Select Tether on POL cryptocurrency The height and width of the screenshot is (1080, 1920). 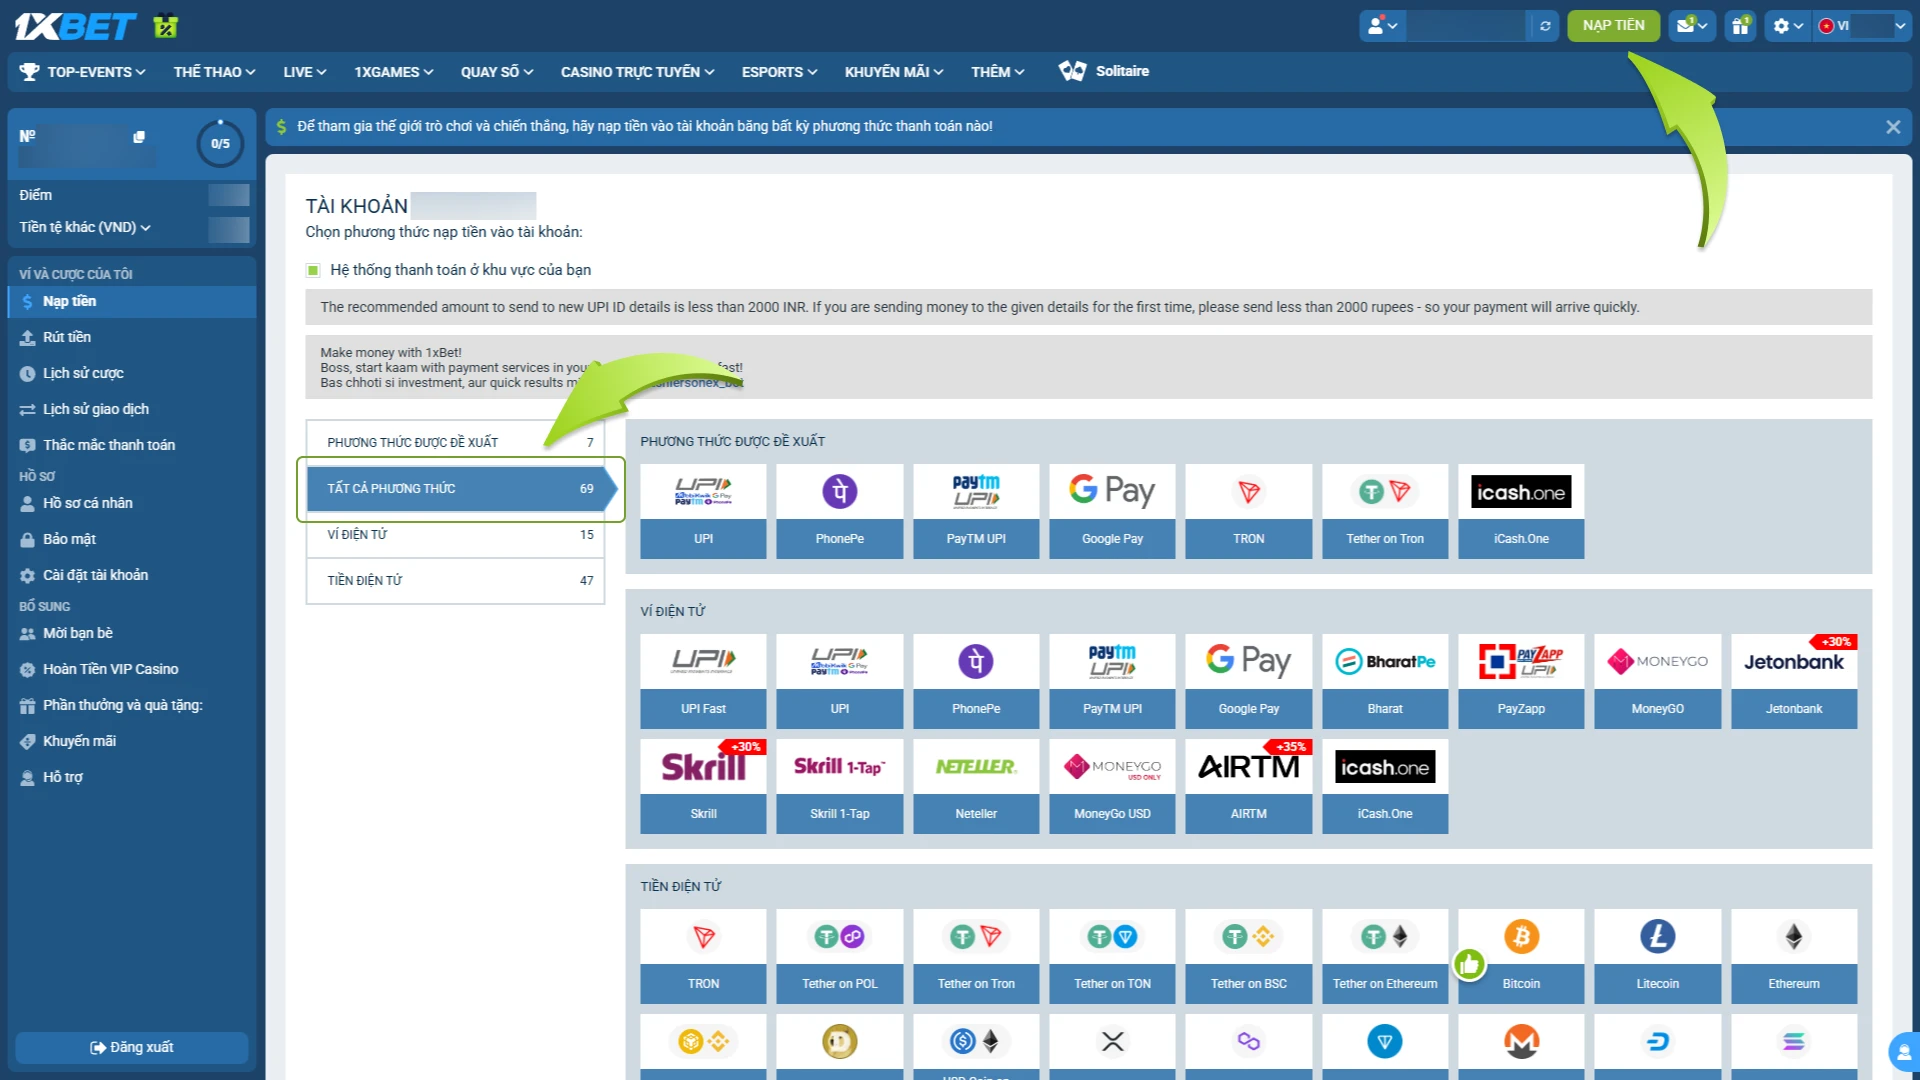tap(840, 956)
